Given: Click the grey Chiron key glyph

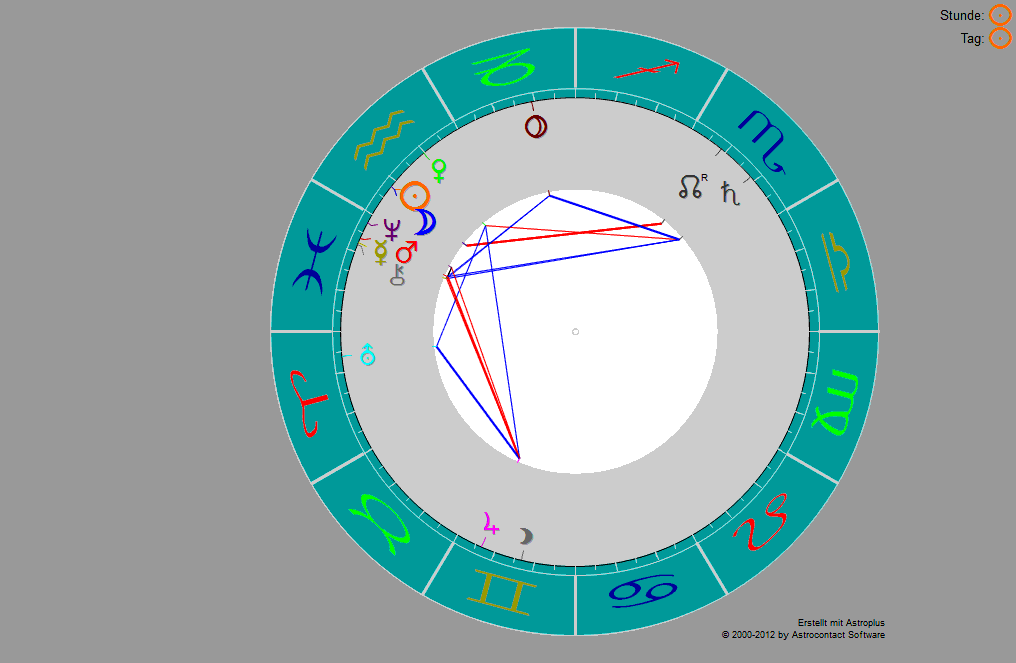Looking at the screenshot, I should point(398,275).
